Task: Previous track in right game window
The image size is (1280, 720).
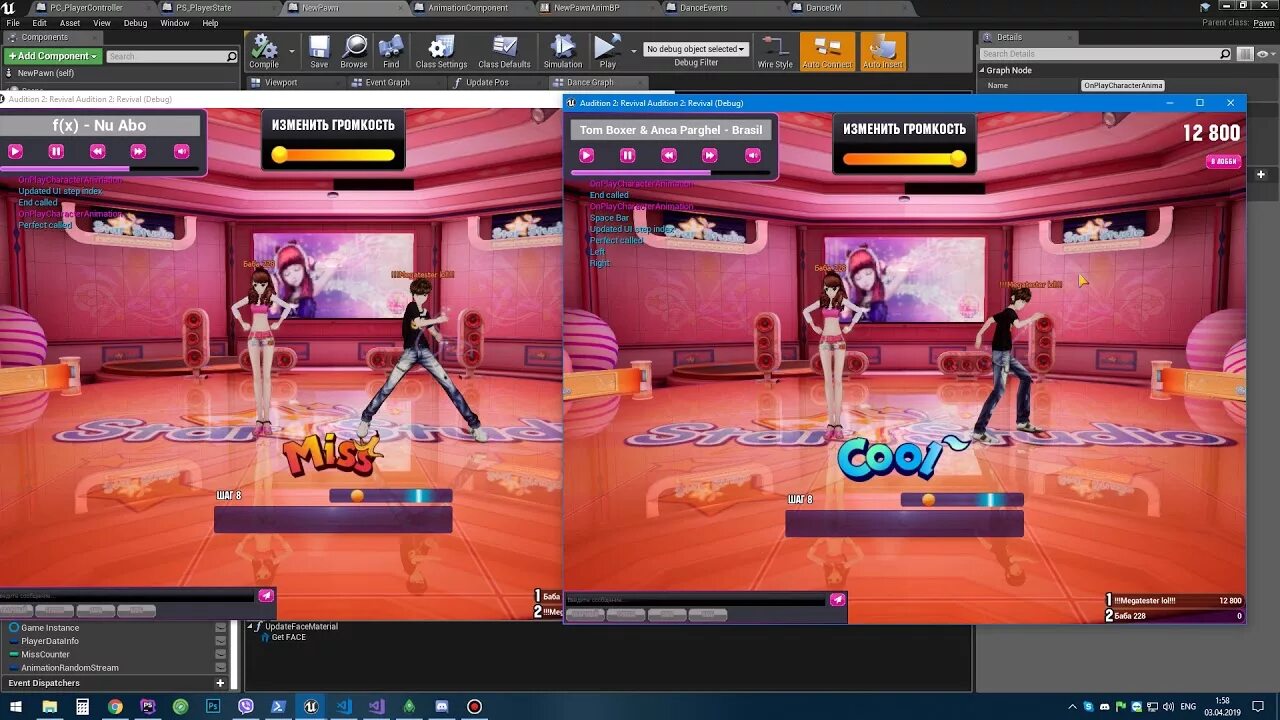Action: pos(668,155)
